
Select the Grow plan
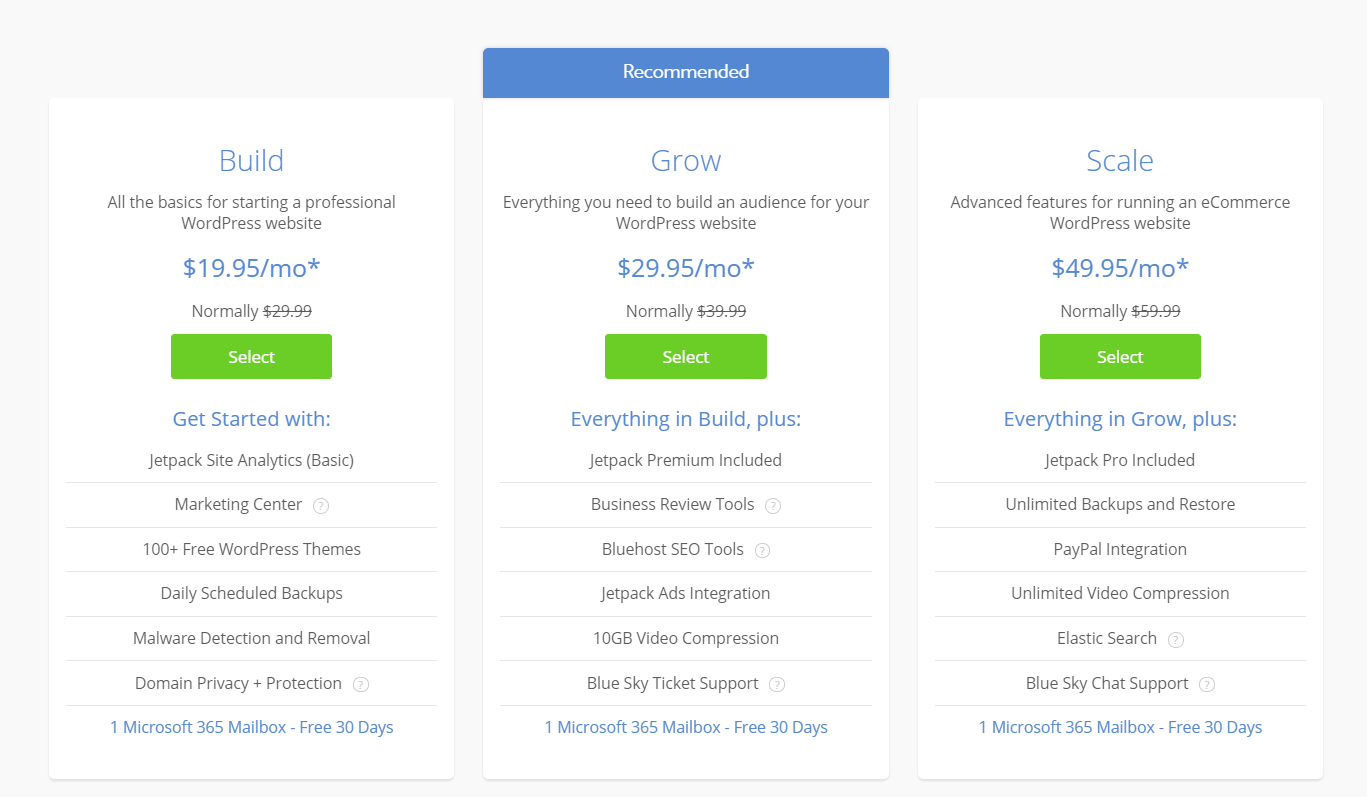pyautogui.click(x=685, y=357)
